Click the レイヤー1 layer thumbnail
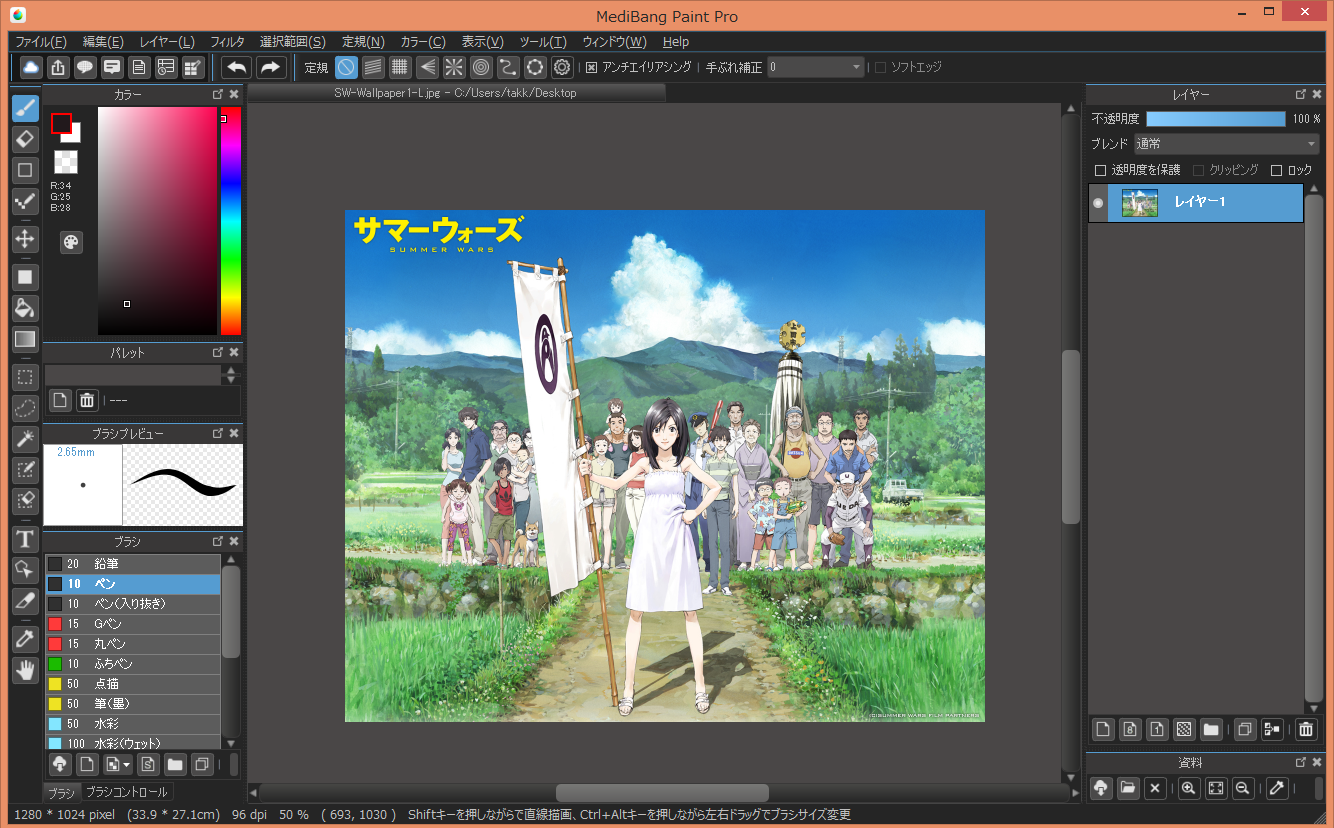This screenshot has width=1334, height=828. 1140,203
